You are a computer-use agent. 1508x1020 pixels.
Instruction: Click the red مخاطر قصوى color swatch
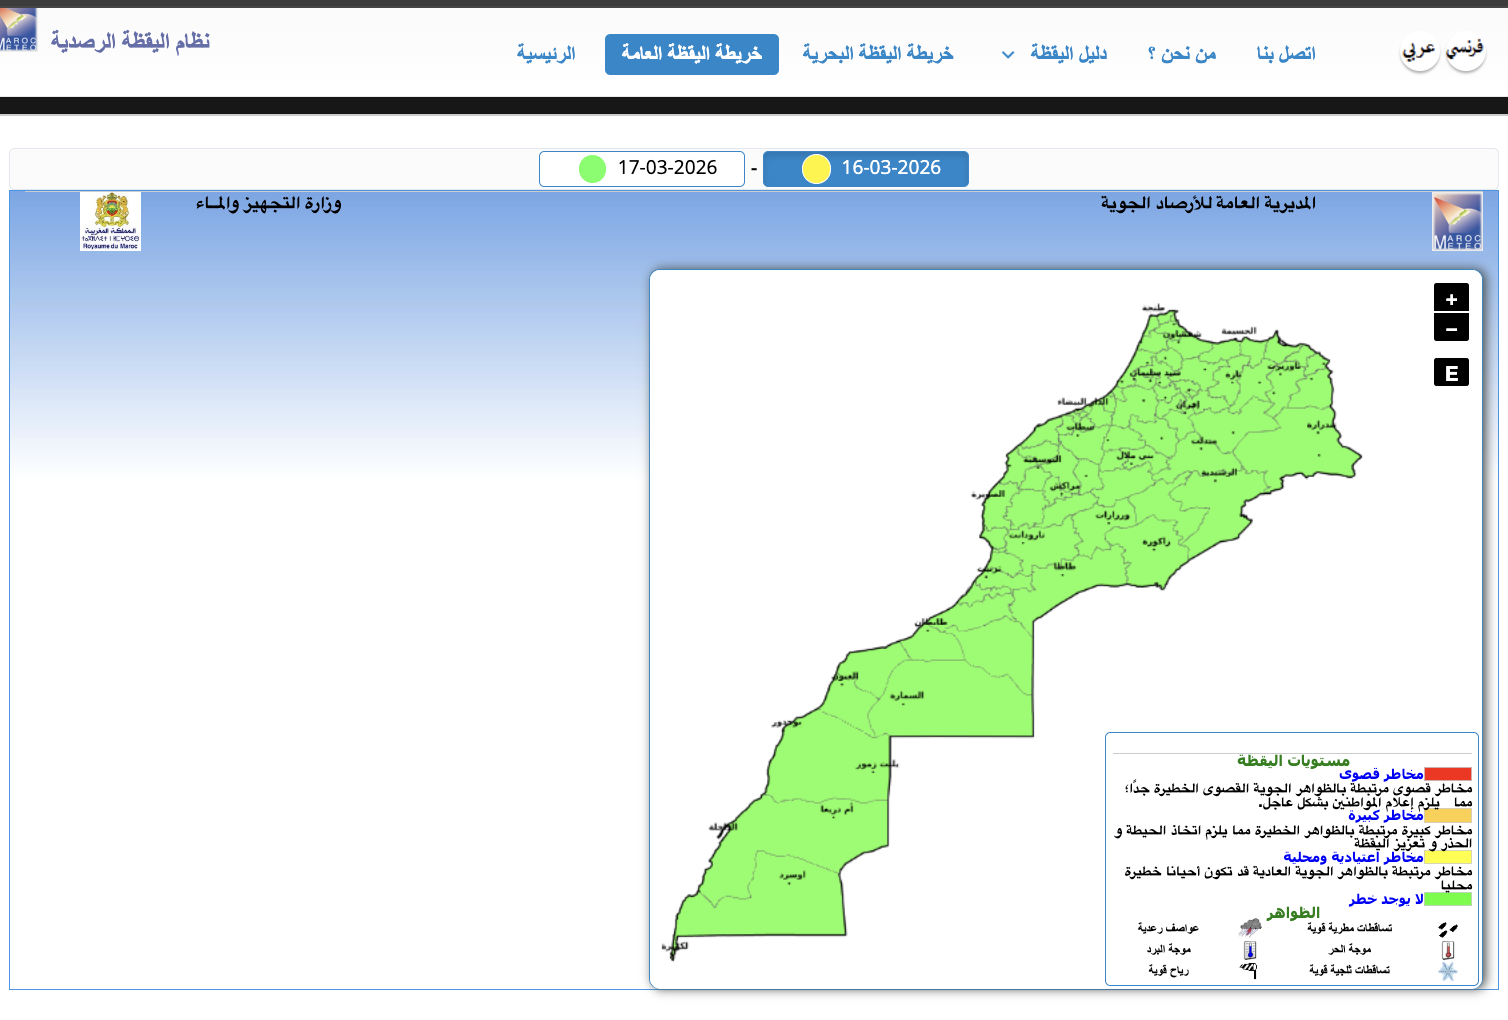tap(1447, 774)
